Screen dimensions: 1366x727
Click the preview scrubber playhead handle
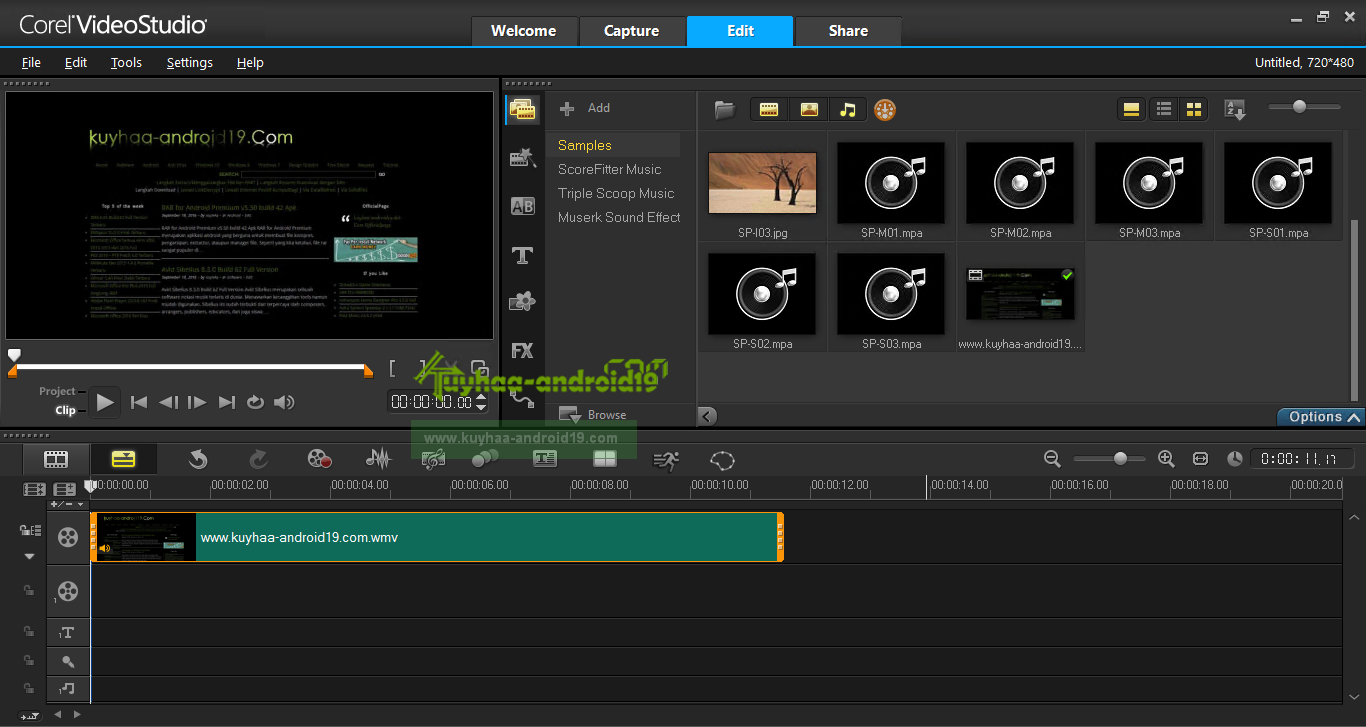(x=14, y=355)
